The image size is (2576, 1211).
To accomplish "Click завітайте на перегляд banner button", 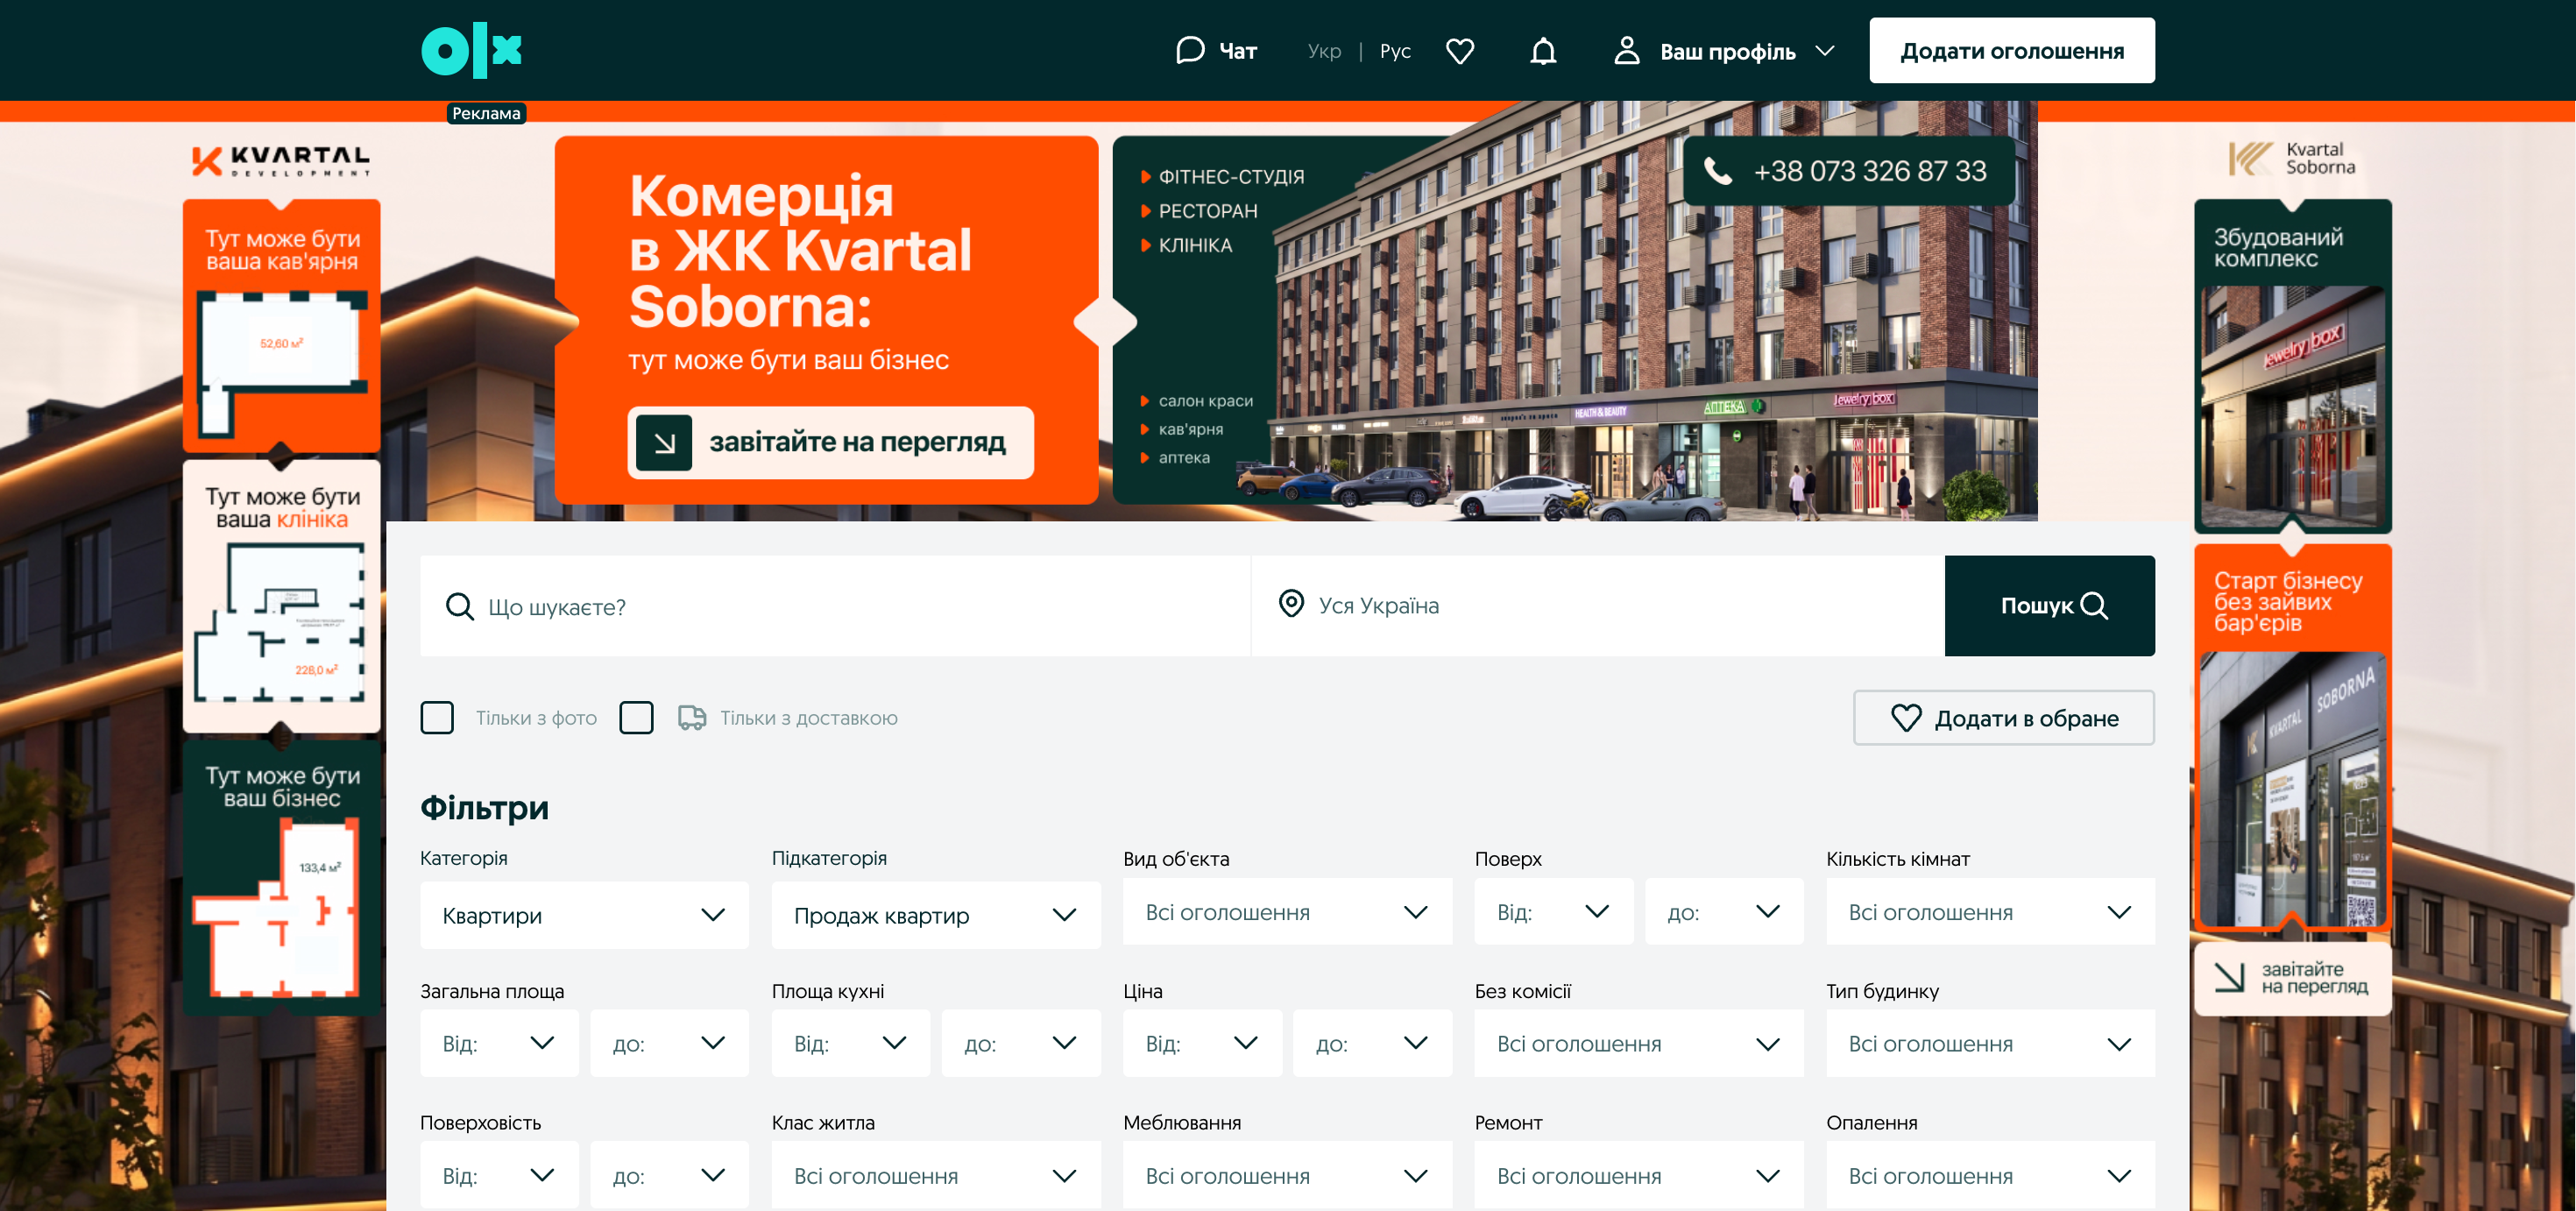I will coord(830,442).
